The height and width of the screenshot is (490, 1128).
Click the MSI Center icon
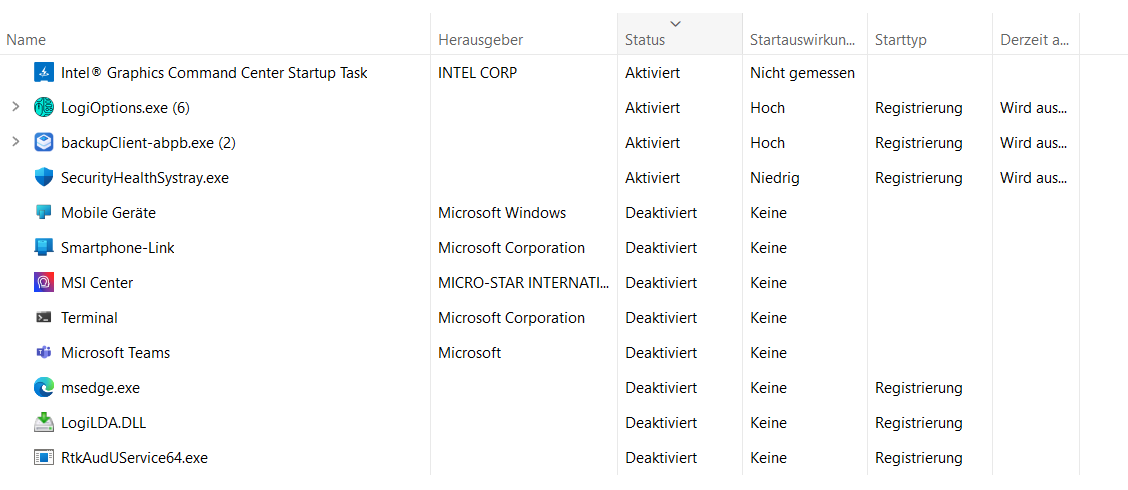coord(44,283)
